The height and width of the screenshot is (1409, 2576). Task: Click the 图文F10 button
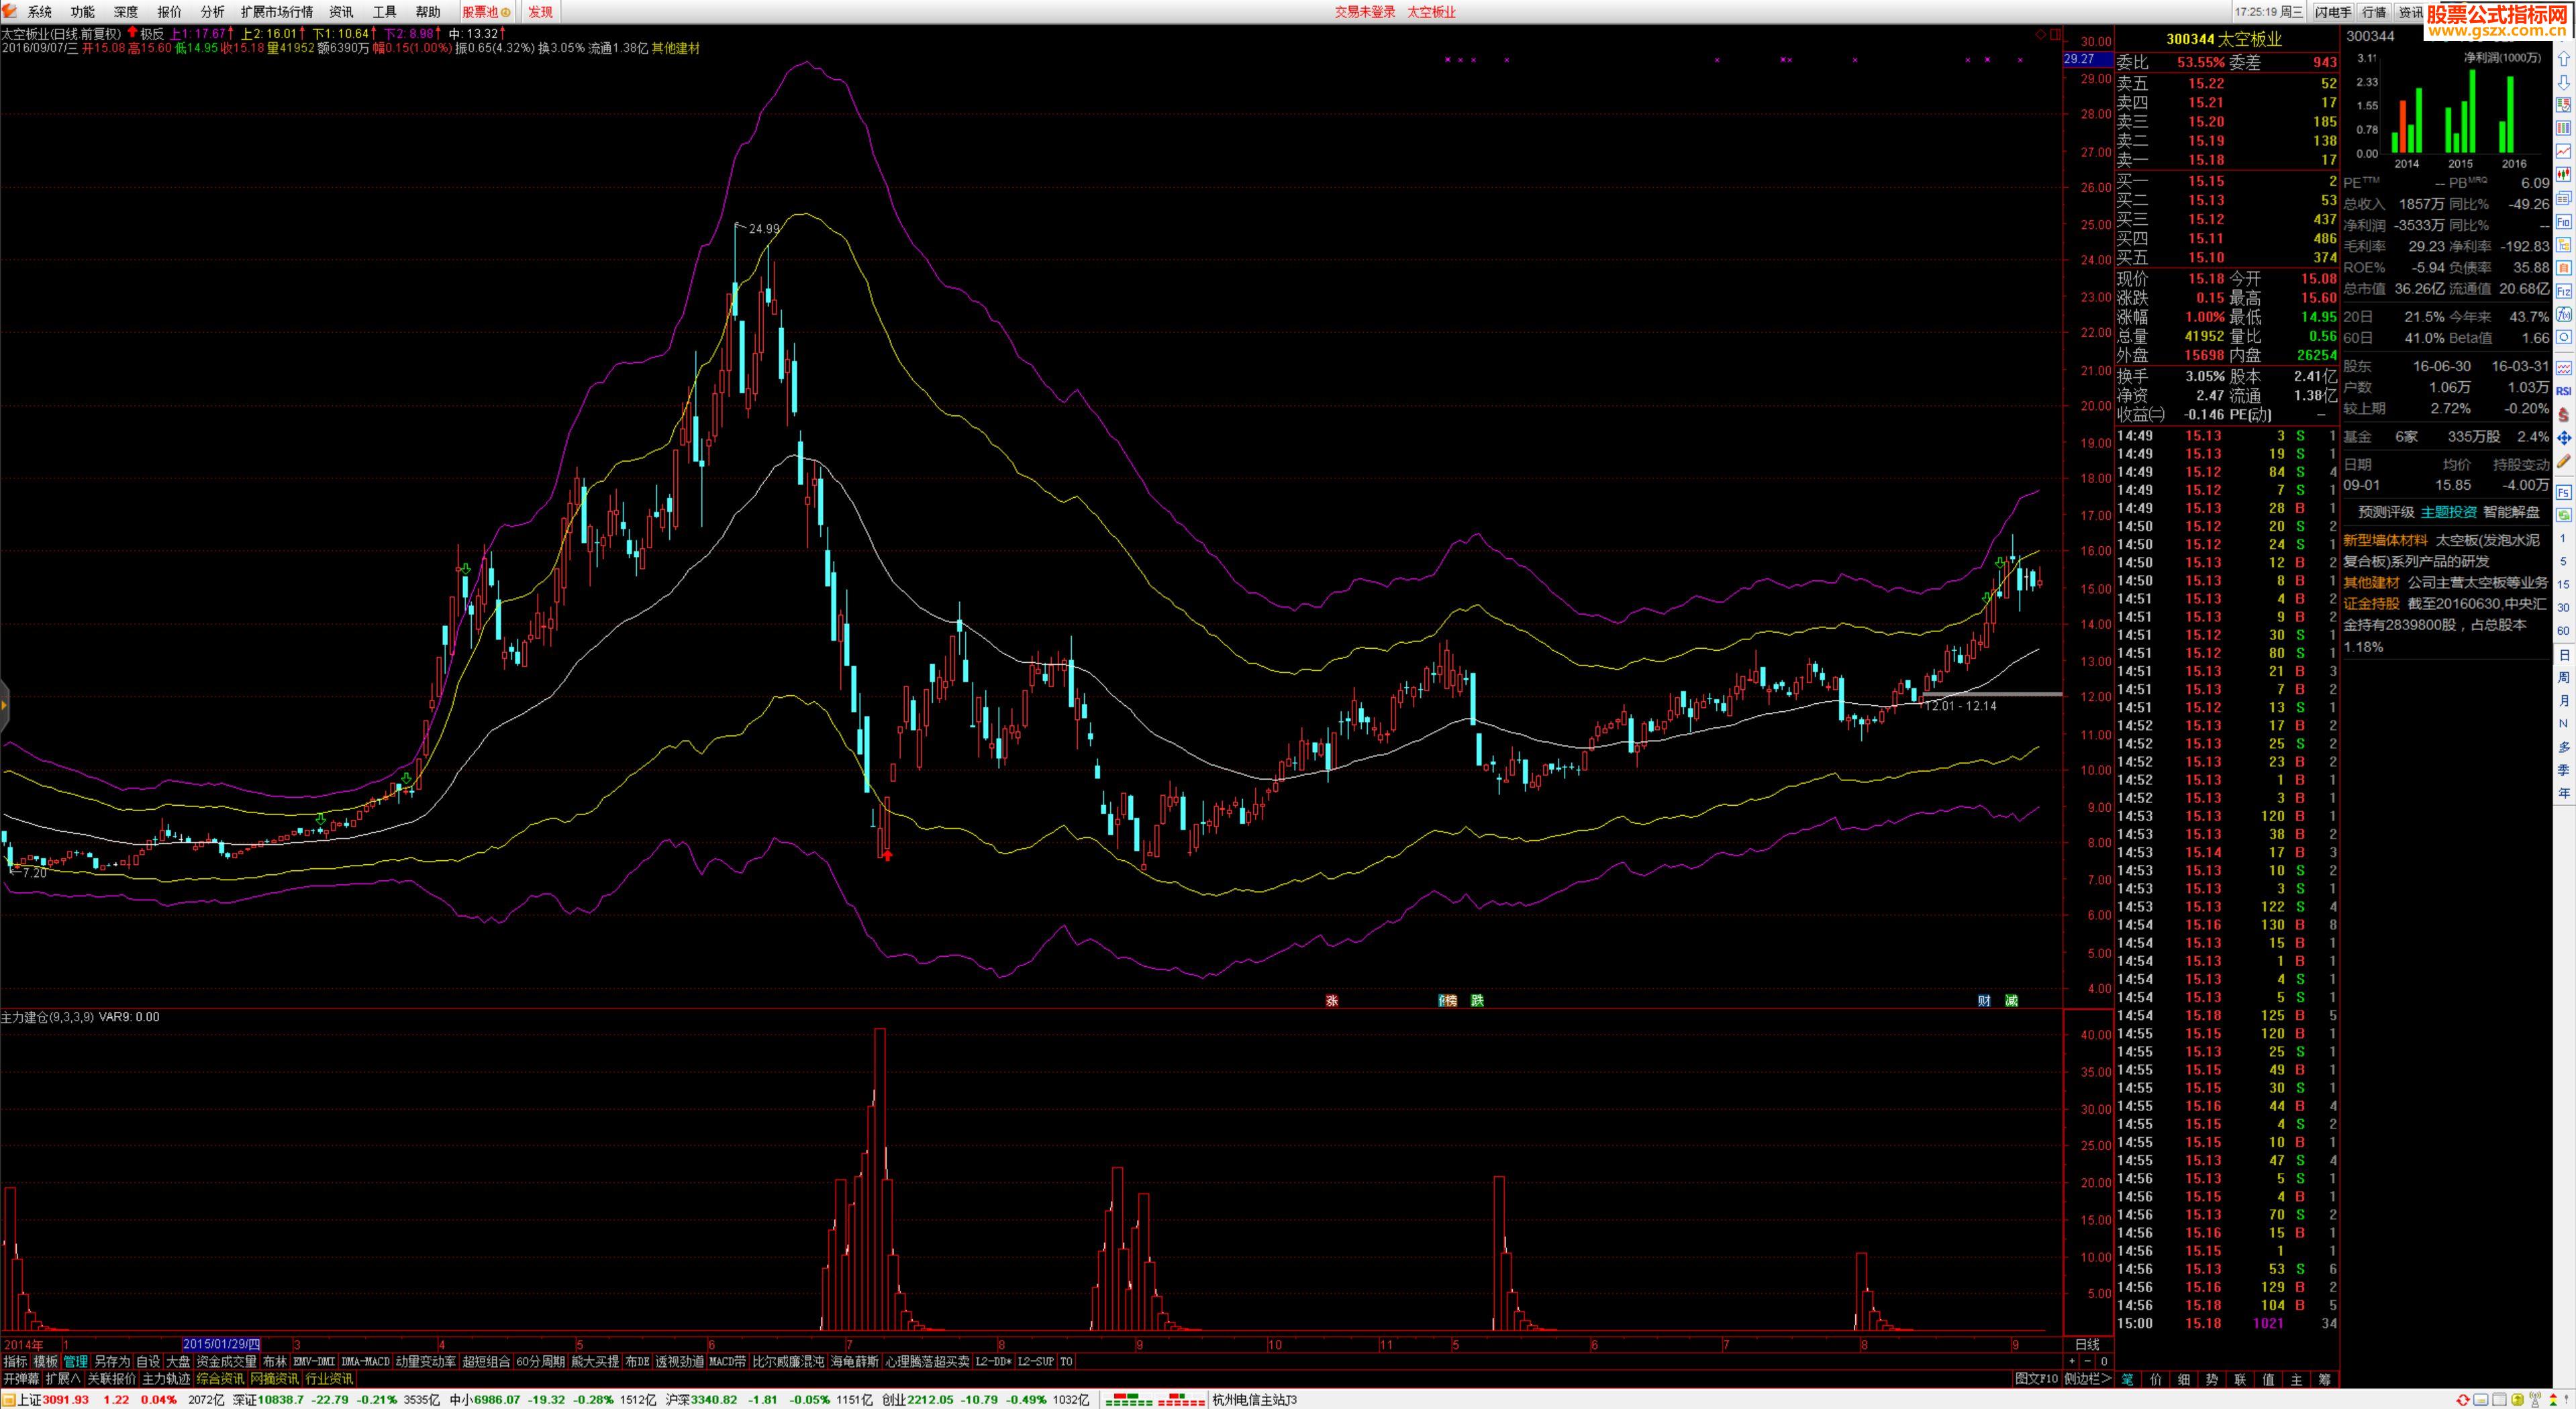pos(2037,1379)
